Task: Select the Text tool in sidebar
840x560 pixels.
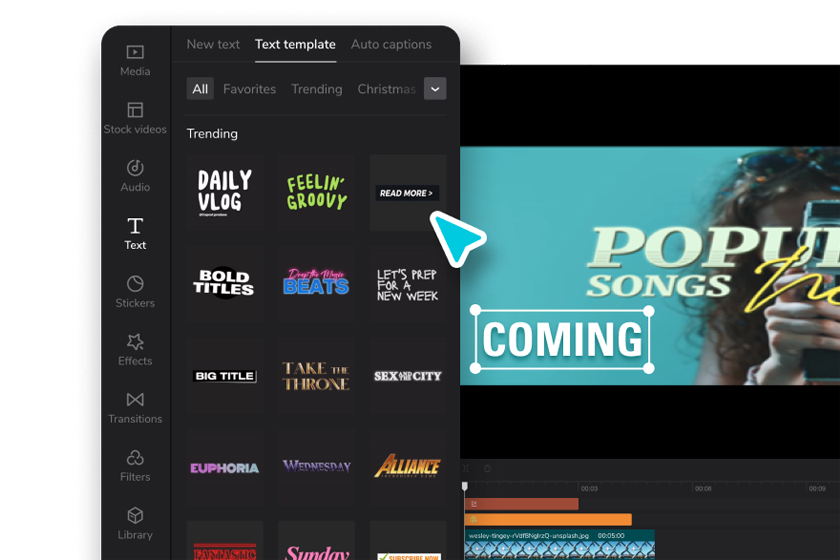Action: 135,234
